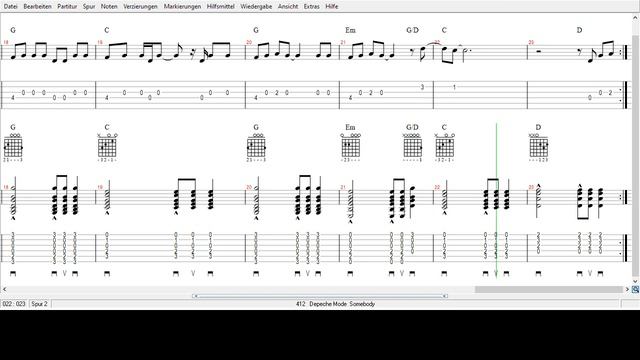Click the repeat-end barline of the lower staff

click(x=624, y=197)
